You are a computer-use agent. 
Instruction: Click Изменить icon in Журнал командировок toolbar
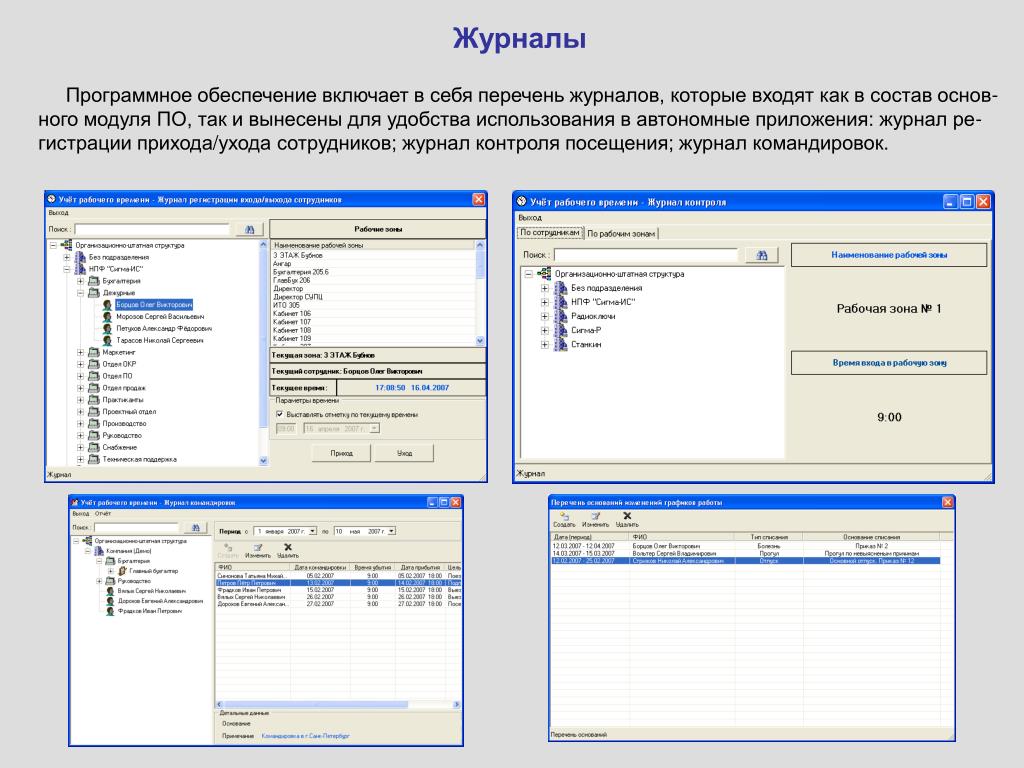(258, 547)
